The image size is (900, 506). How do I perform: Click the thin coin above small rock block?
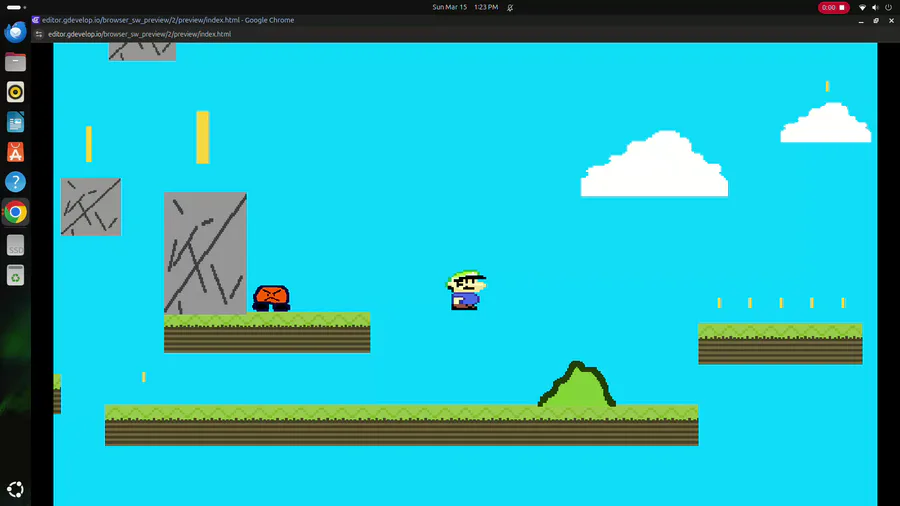89,143
